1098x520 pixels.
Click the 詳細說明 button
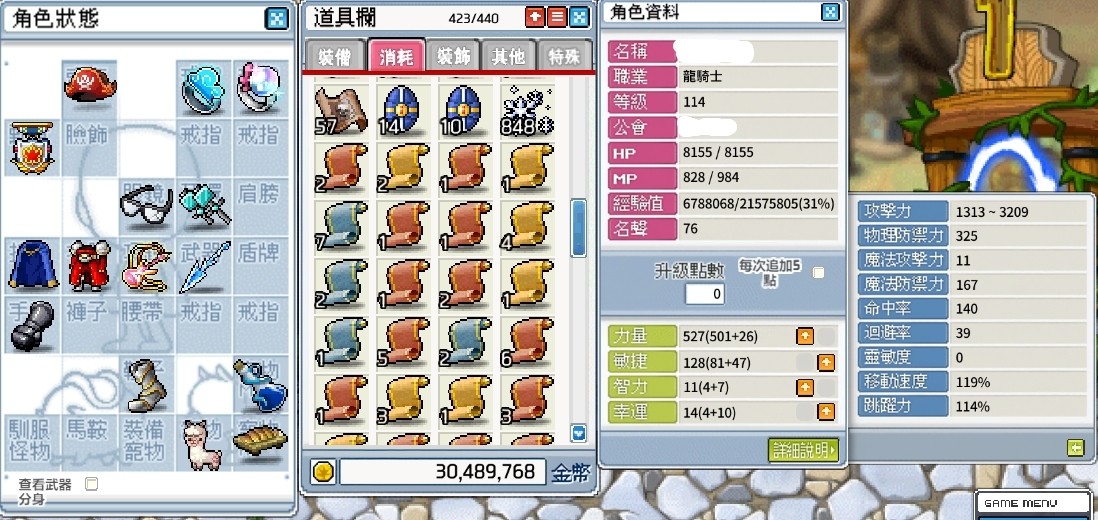click(802, 450)
